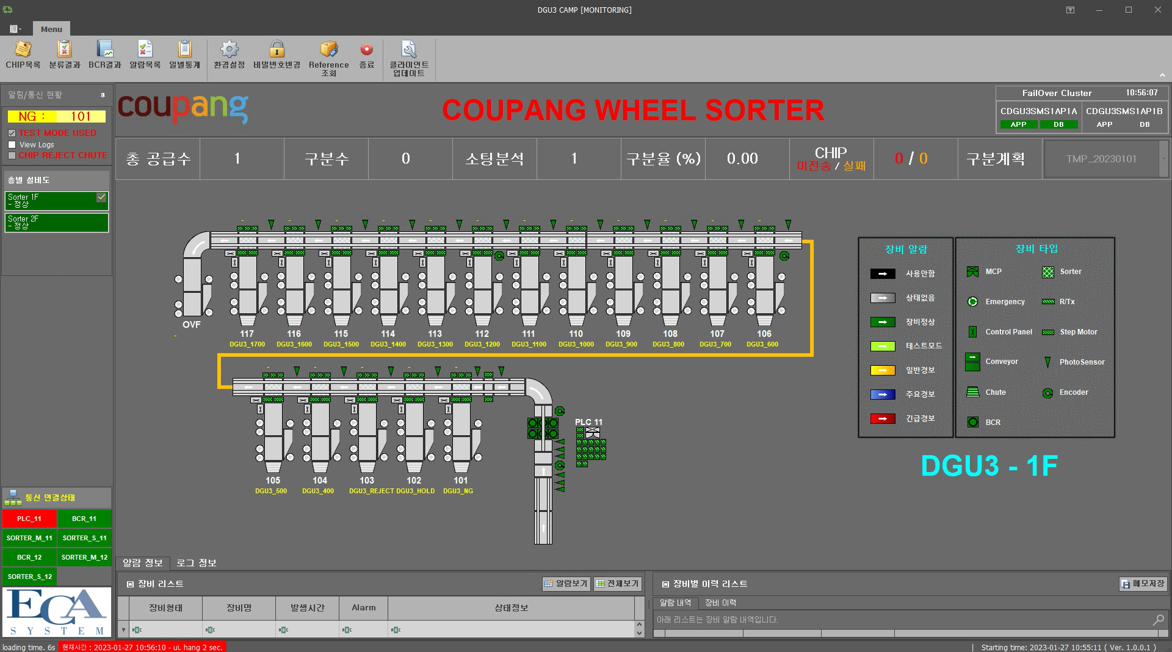Switch to the 알람 정보 tab
This screenshot has width=1172, height=652.
tap(143, 562)
